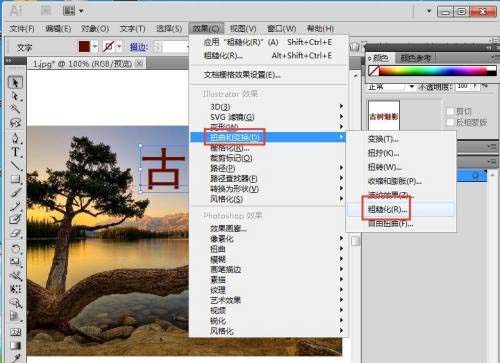This screenshot has width=500, height=363.
Task: Choose 粗糙化(R)... in the submenu
Action: [x=387, y=209]
